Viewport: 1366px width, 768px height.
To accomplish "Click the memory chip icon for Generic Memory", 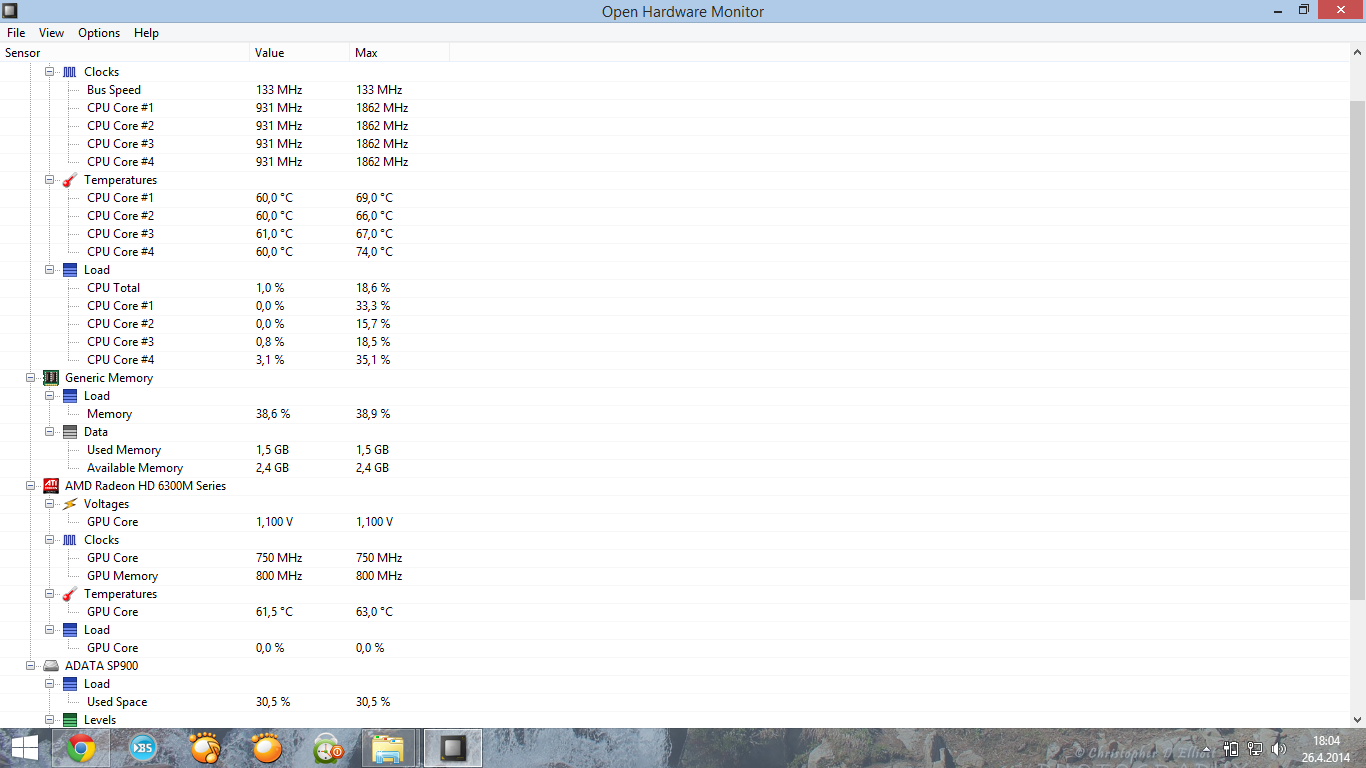I will [51, 378].
